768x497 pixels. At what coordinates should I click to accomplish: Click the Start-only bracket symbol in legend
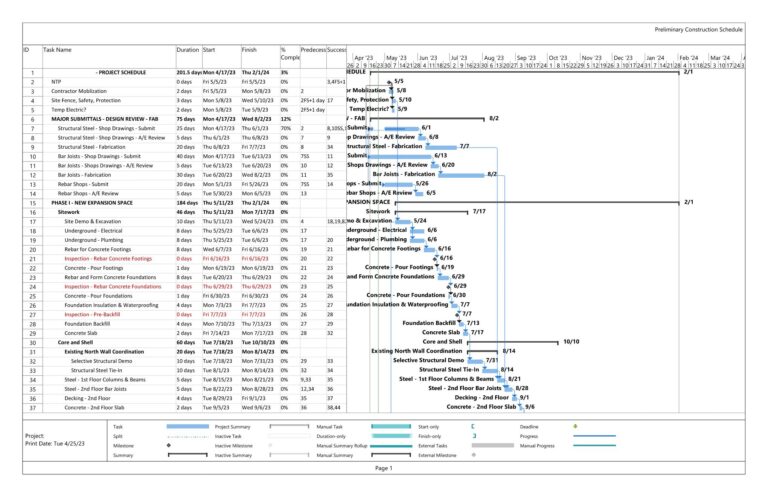pyautogui.click(x=473, y=425)
